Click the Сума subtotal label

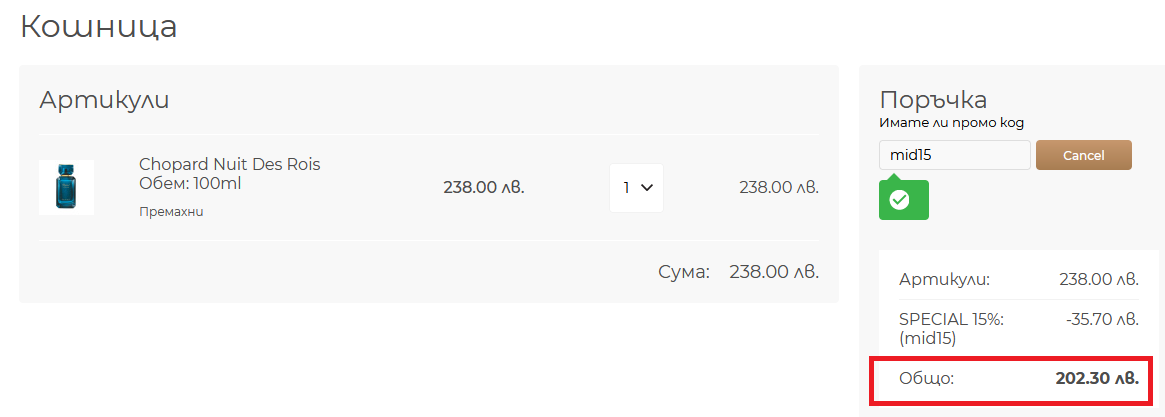pos(684,271)
